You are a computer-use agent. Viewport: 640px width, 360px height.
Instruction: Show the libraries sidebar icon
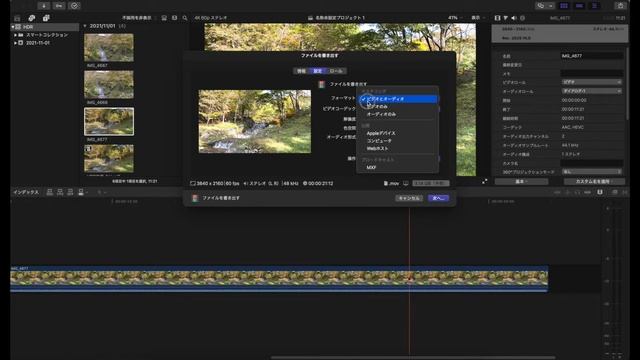coord(17,18)
